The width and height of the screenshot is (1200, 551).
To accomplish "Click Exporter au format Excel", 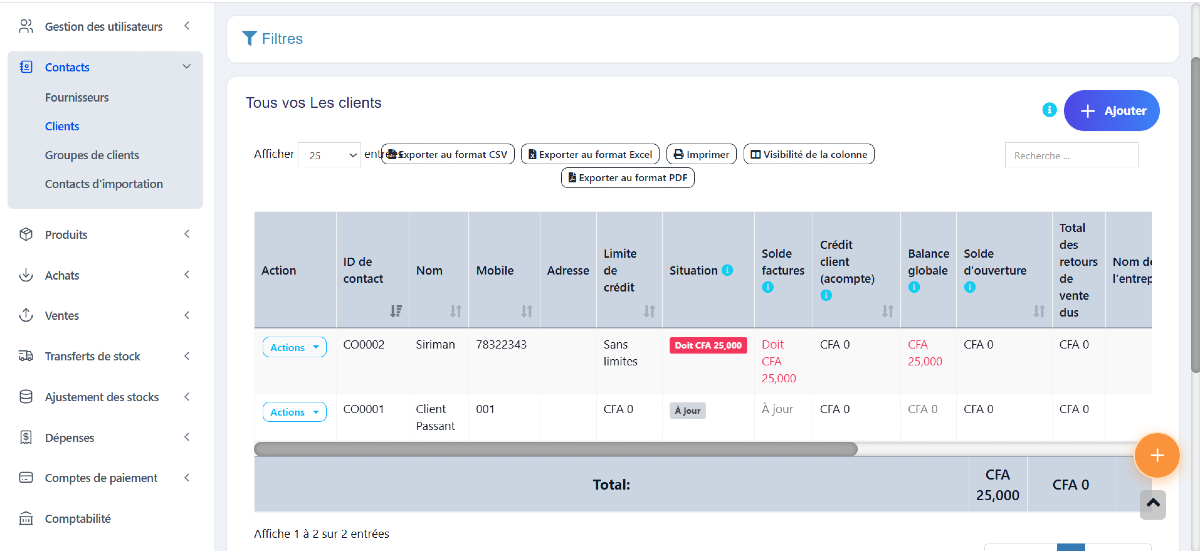I will coord(590,154).
